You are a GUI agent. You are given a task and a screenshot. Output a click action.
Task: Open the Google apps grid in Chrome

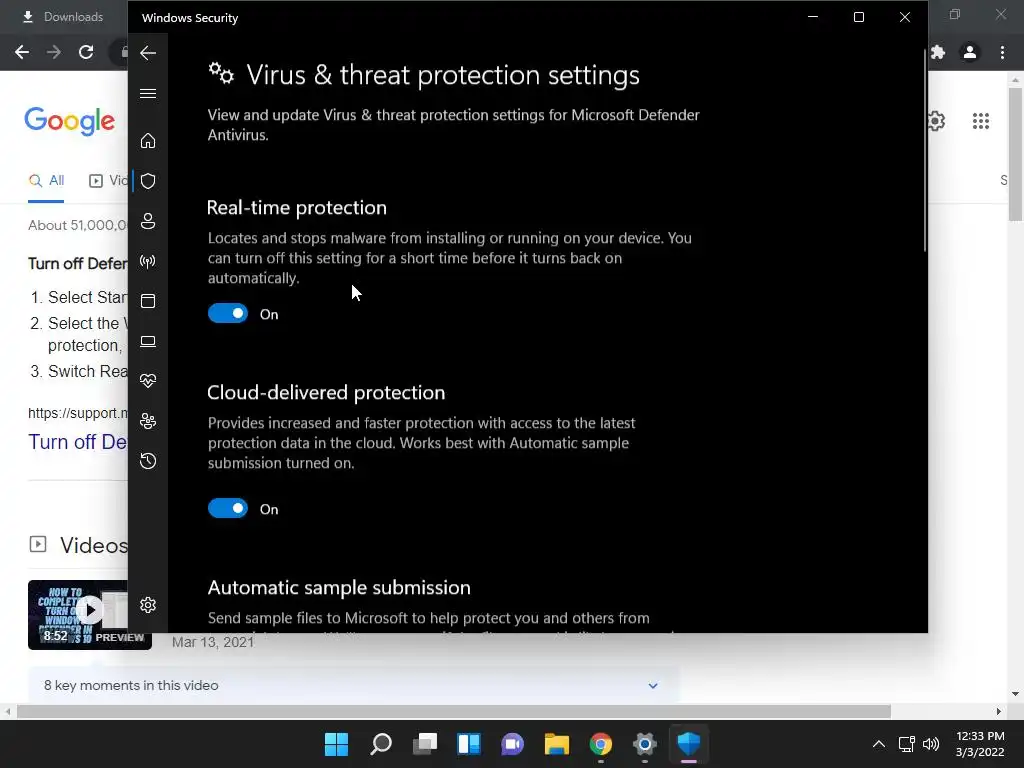point(981,121)
